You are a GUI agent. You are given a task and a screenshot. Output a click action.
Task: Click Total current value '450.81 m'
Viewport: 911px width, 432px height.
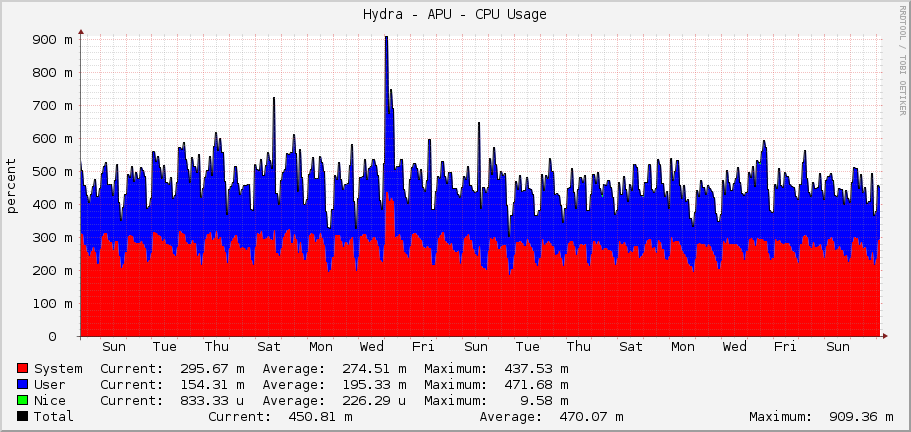click(320, 416)
